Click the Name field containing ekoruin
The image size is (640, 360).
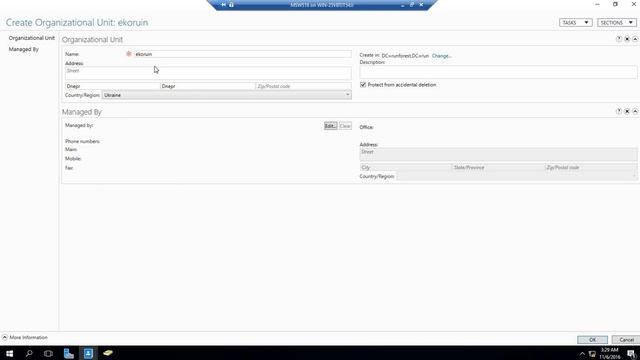[x=242, y=54]
